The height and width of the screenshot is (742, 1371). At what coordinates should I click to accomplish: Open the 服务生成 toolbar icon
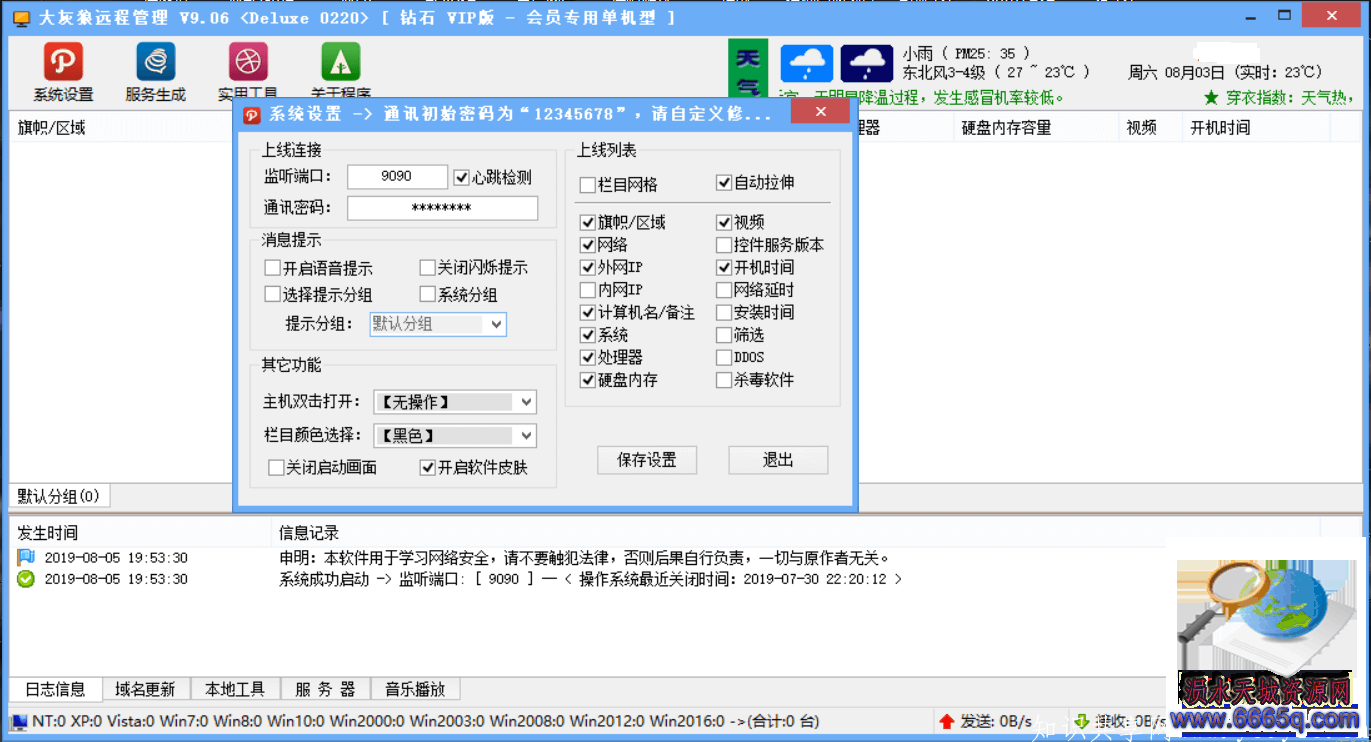[x=155, y=62]
